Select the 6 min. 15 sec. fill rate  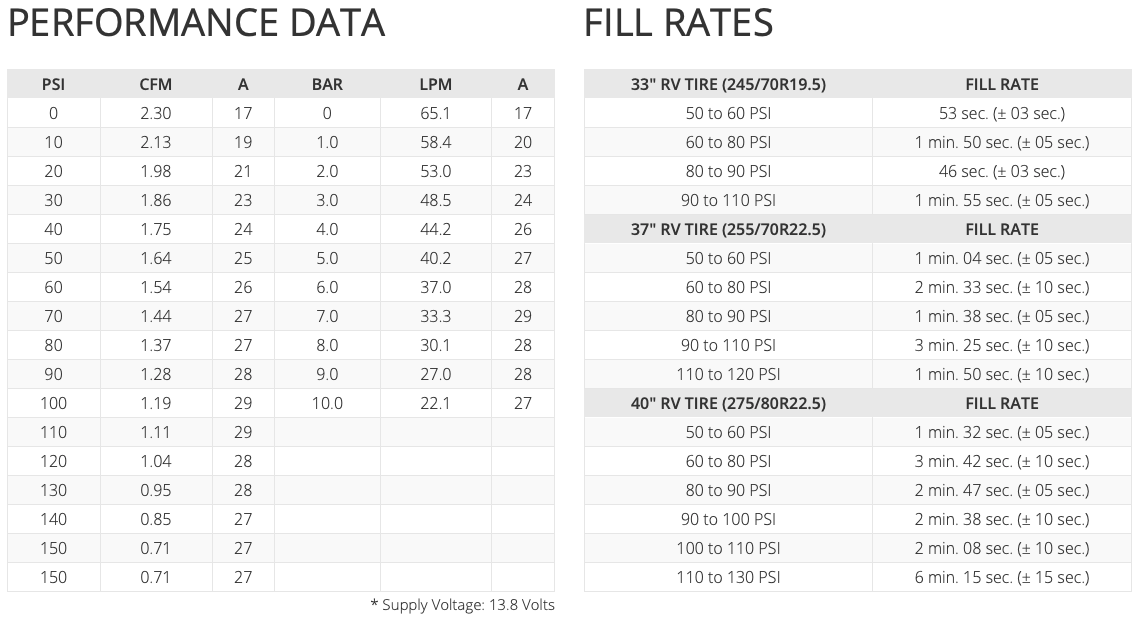1001,577
